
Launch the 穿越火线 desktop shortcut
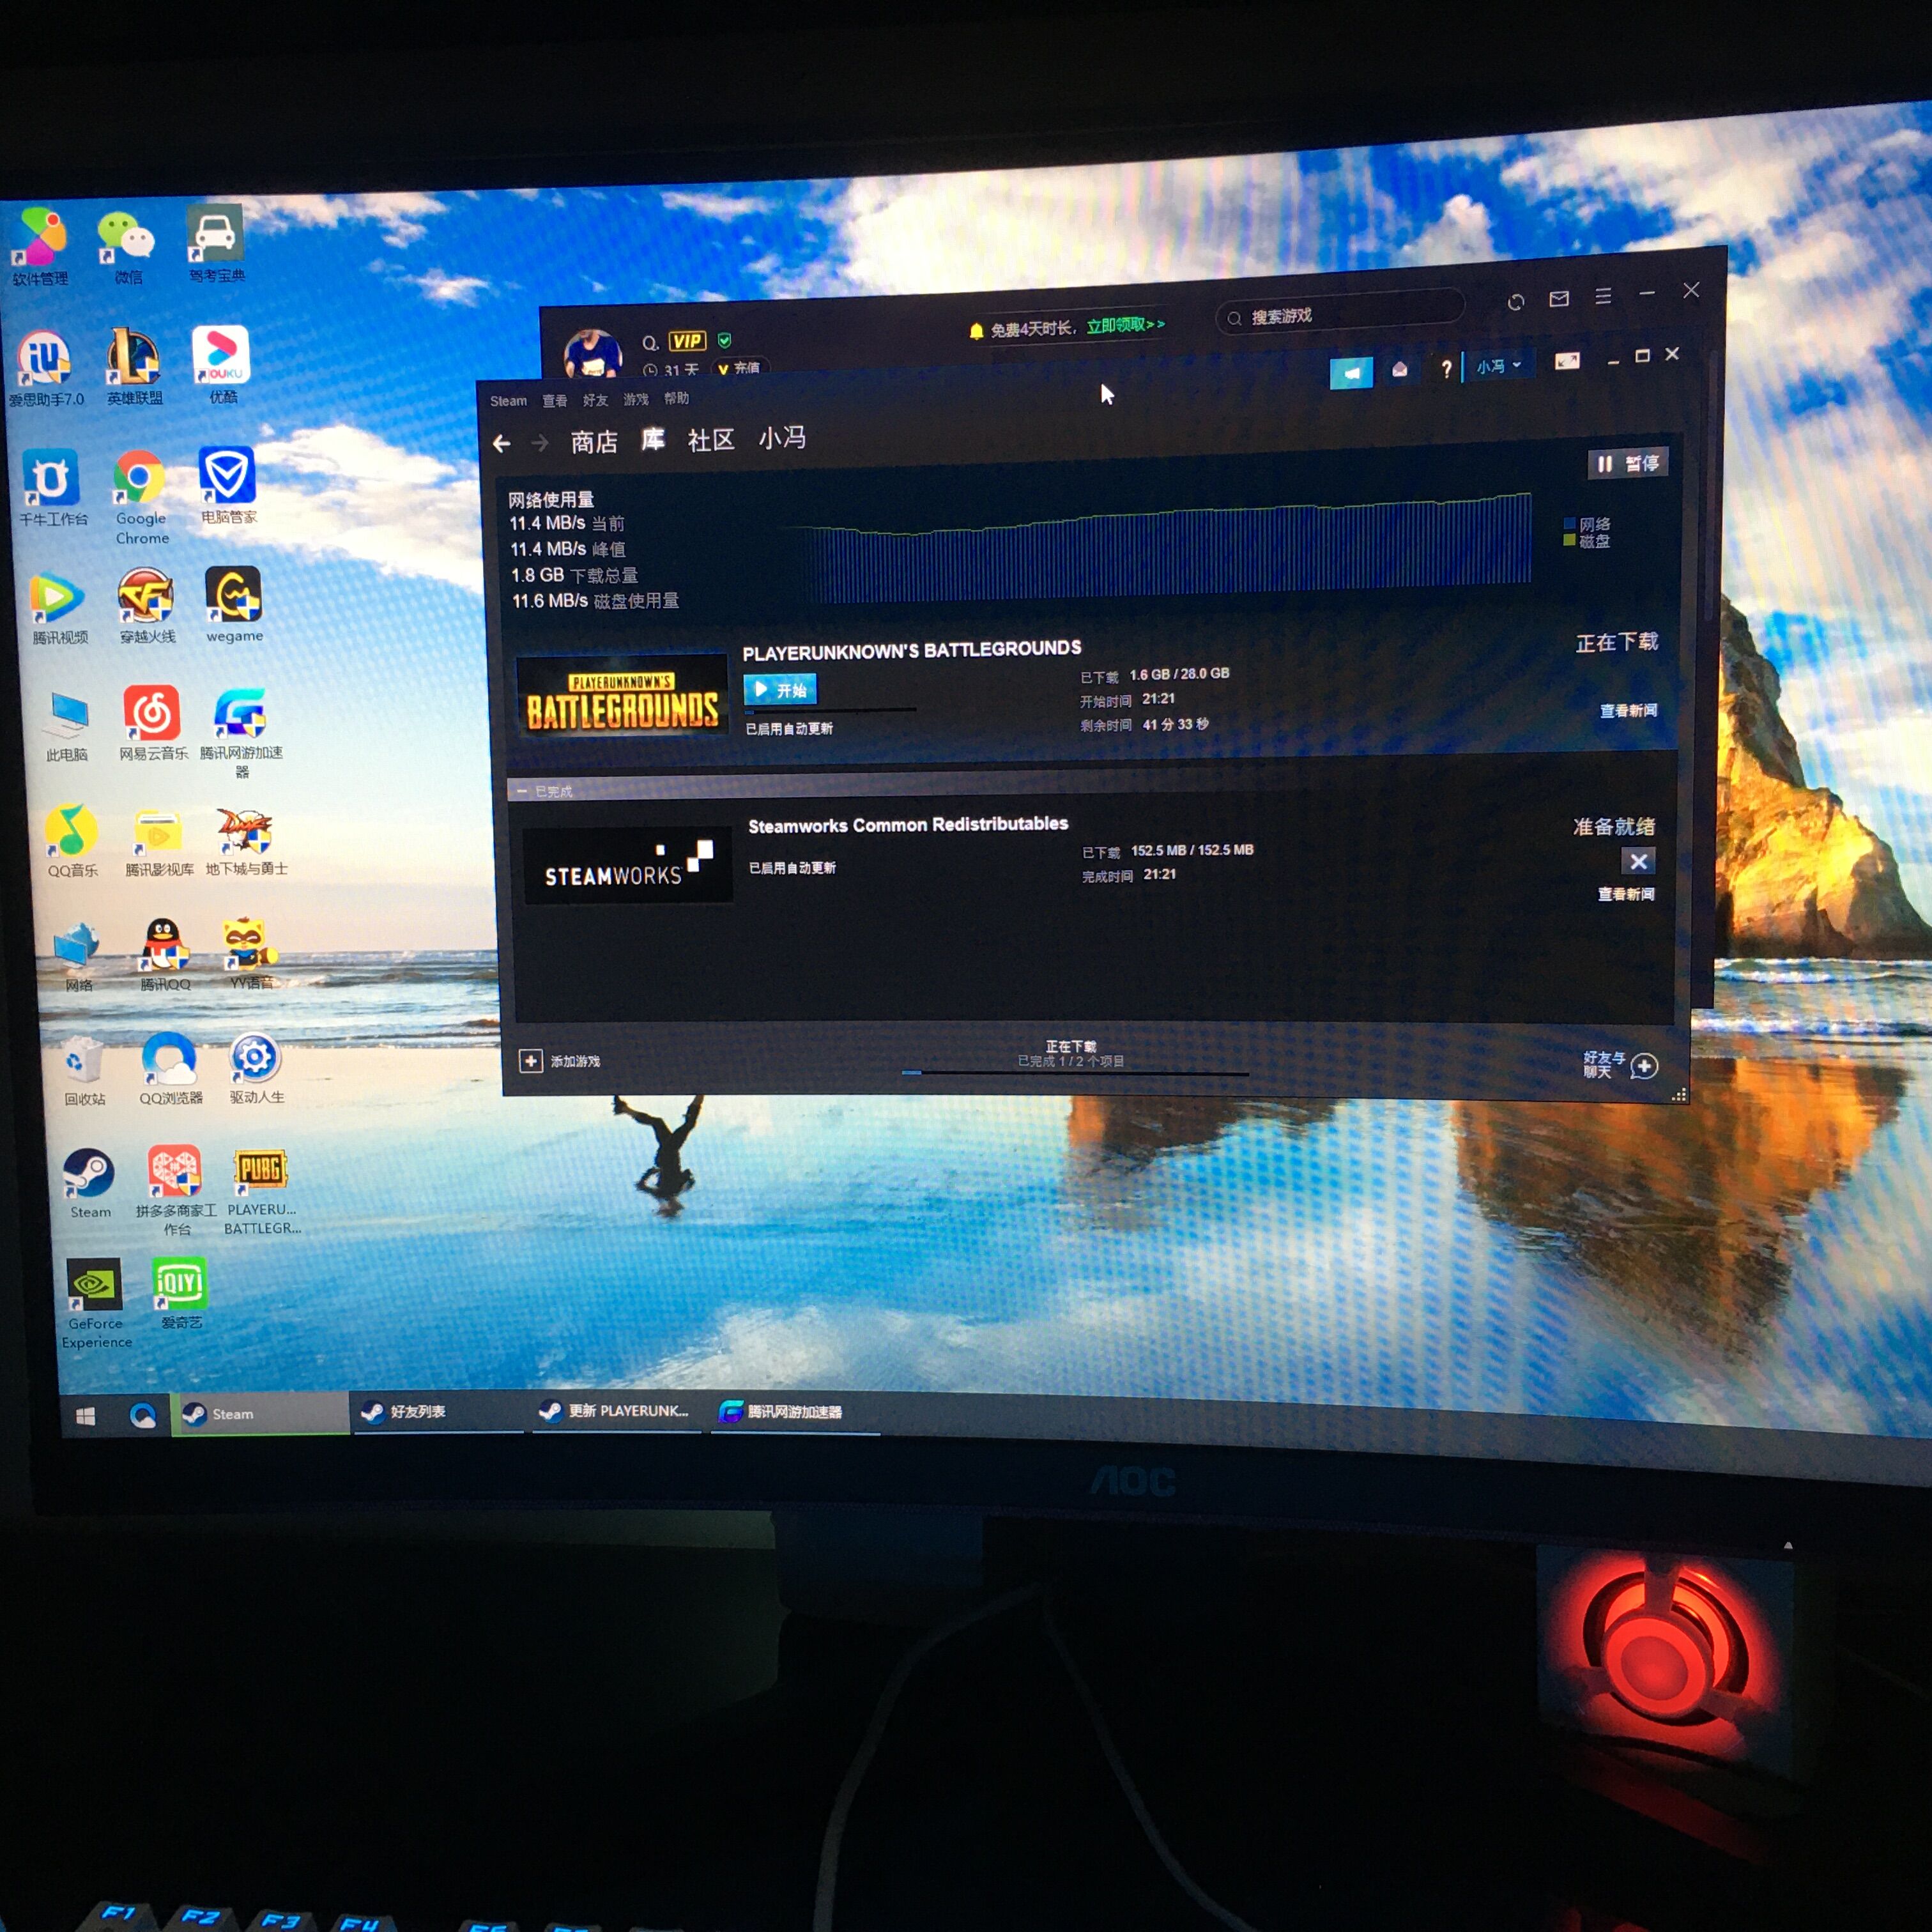pos(146,596)
